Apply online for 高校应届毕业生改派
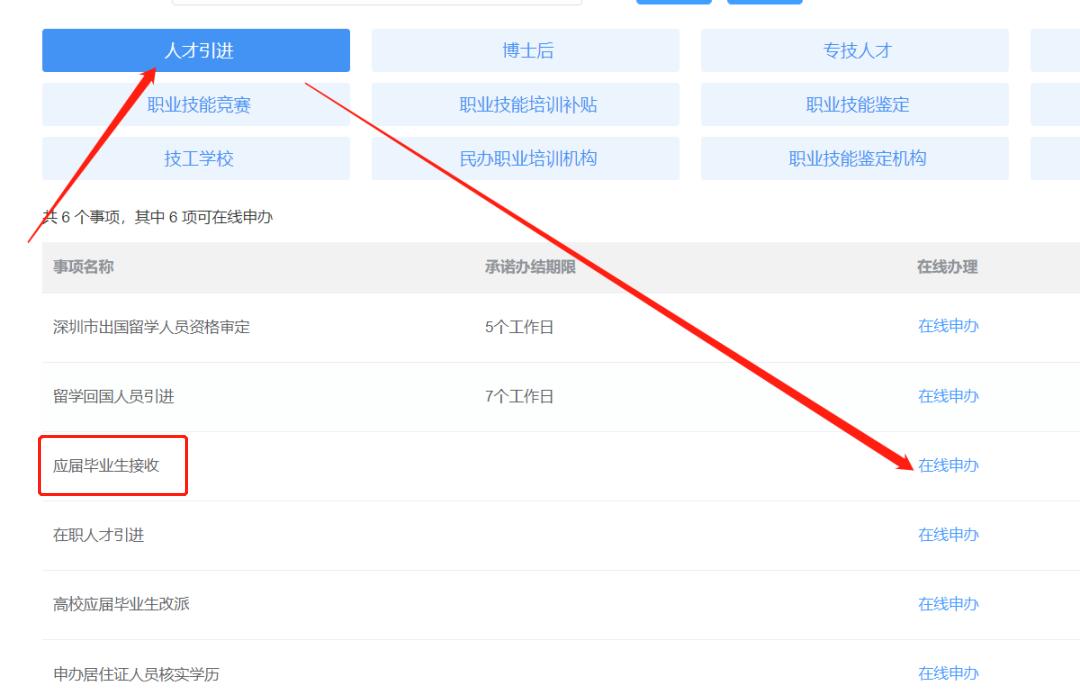Image resolution: width=1080 pixels, height=695 pixels. coord(948,604)
